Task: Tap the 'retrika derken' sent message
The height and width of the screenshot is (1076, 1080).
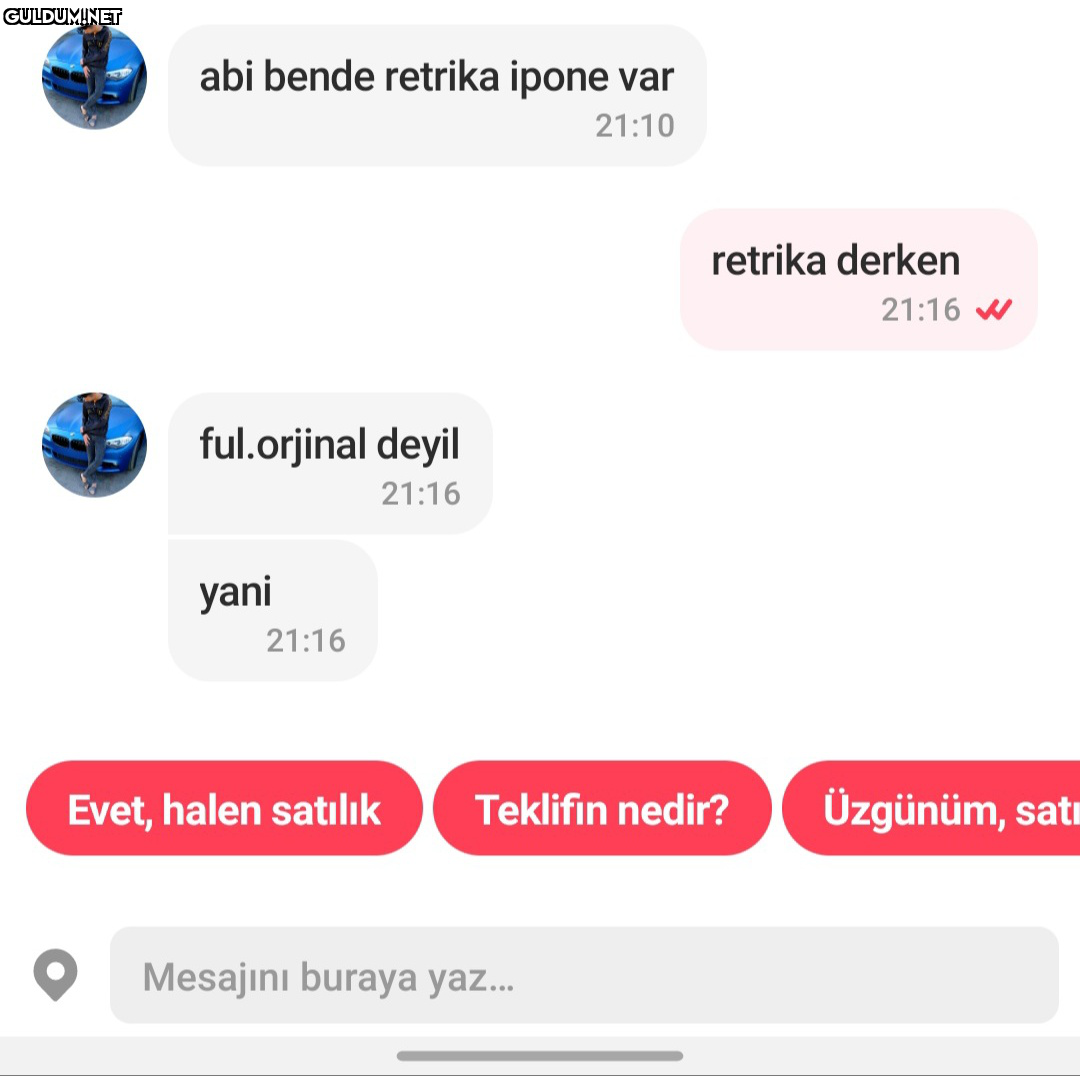Action: pos(858,279)
